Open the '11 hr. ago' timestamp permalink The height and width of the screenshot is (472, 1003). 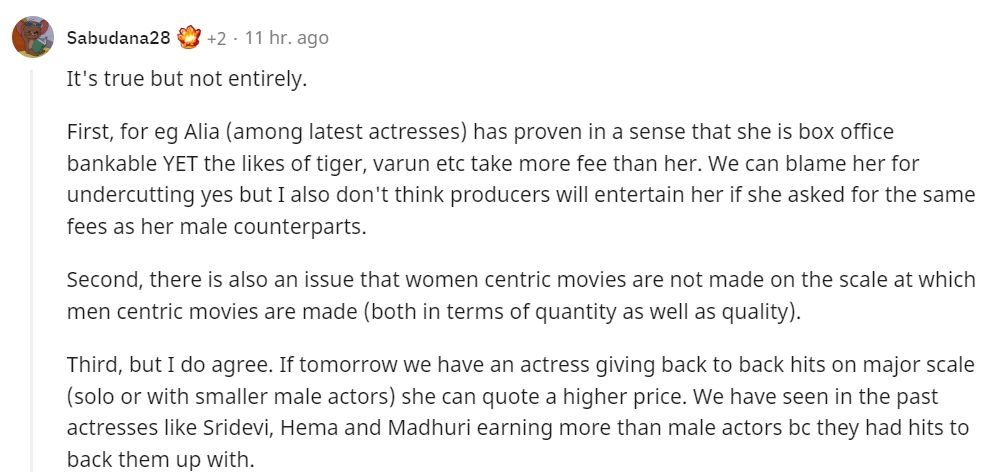[x=287, y=38]
